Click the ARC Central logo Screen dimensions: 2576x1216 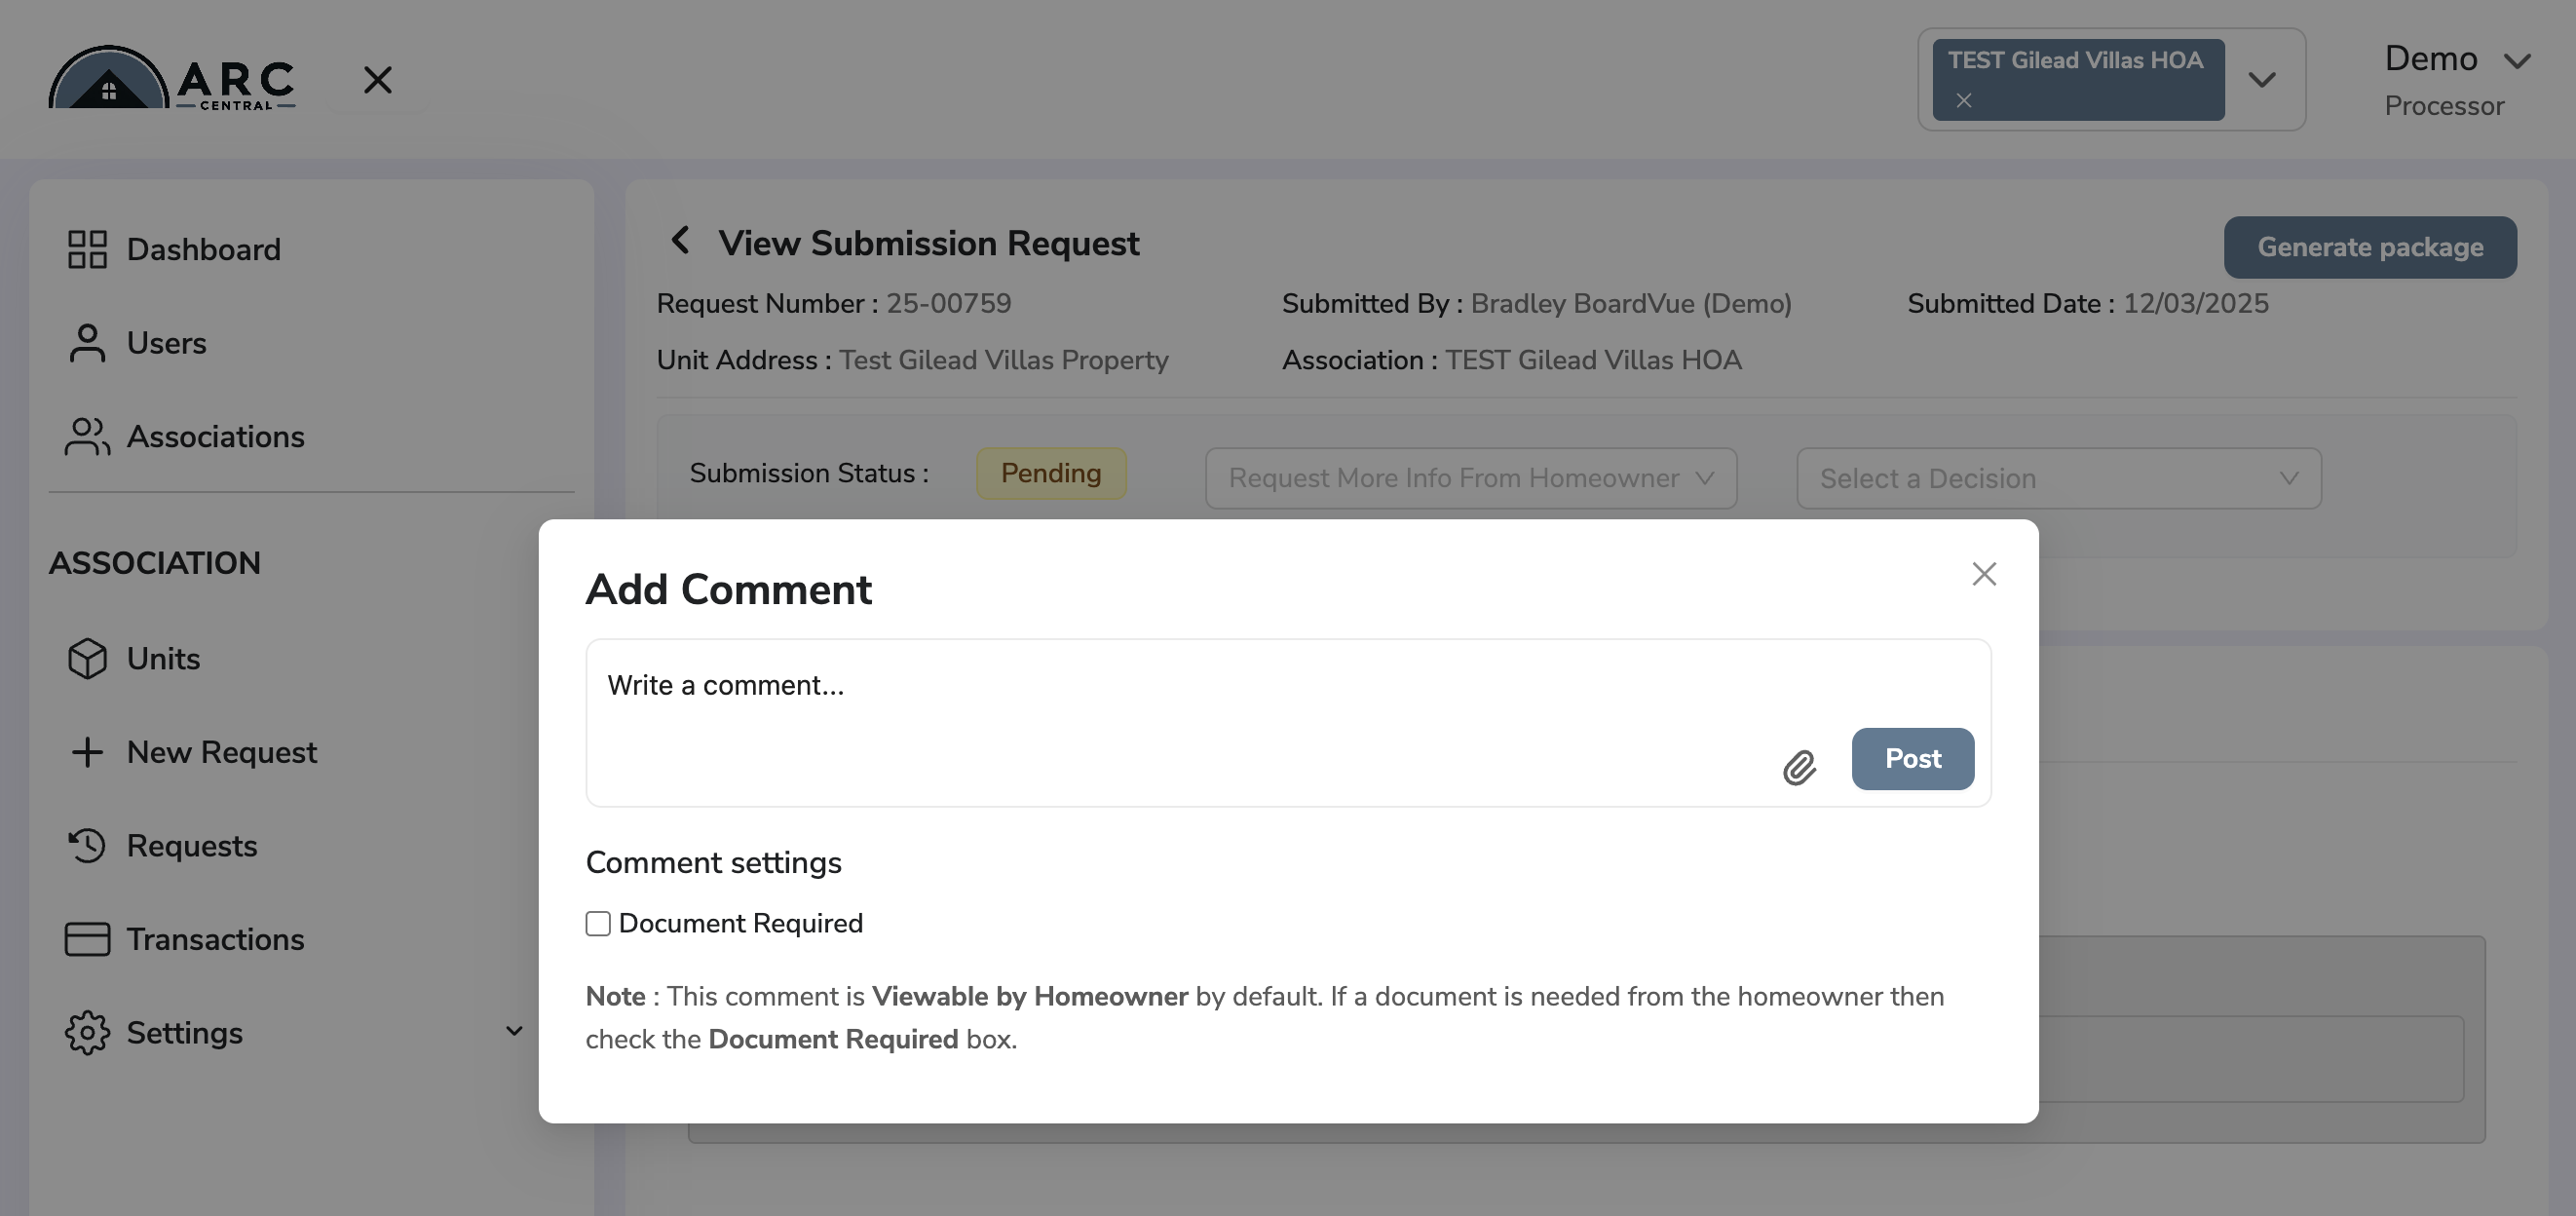pyautogui.click(x=172, y=78)
